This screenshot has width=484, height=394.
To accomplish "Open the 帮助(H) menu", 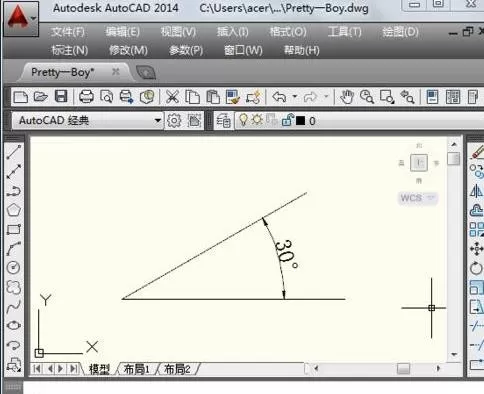I will click(302, 50).
